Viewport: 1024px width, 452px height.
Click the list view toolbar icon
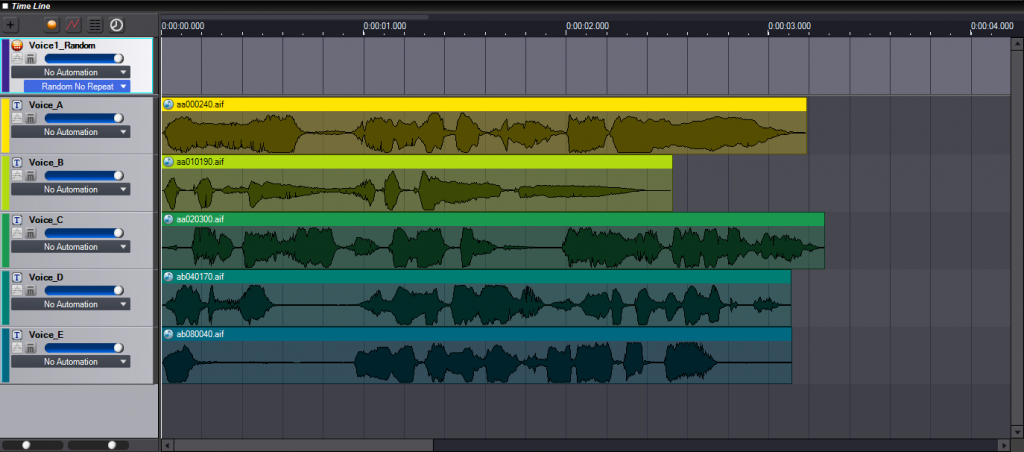(x=95, y=25)
